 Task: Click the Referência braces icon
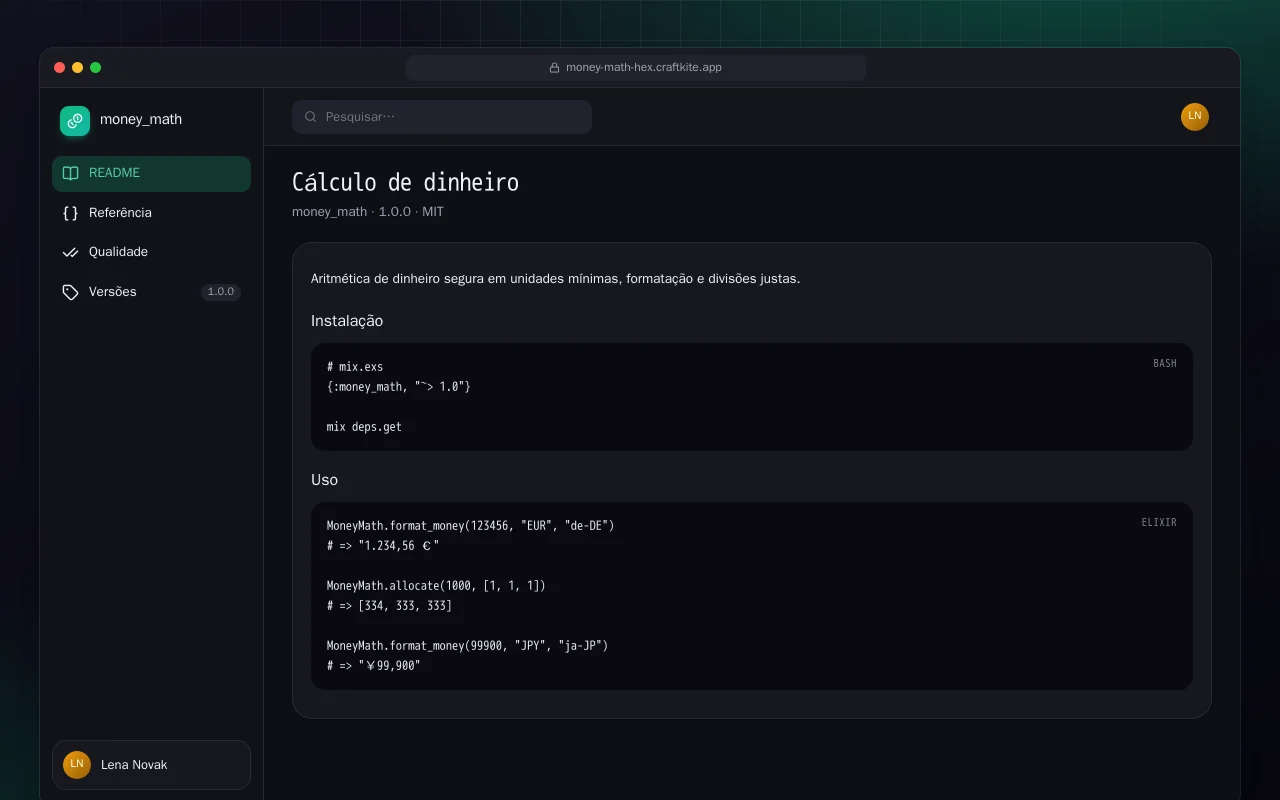pyautogui.click(x=70, y=213)
